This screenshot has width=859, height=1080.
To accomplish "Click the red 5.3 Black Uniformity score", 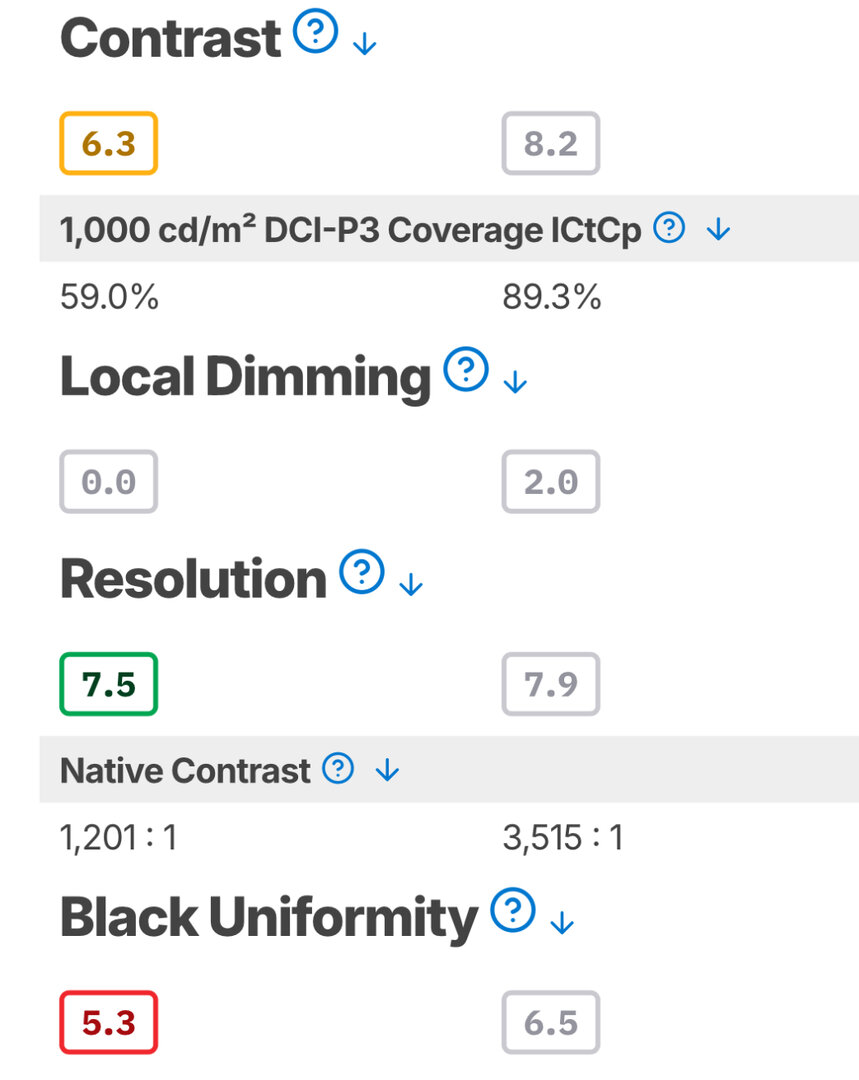I will [x=108, y=1022].
